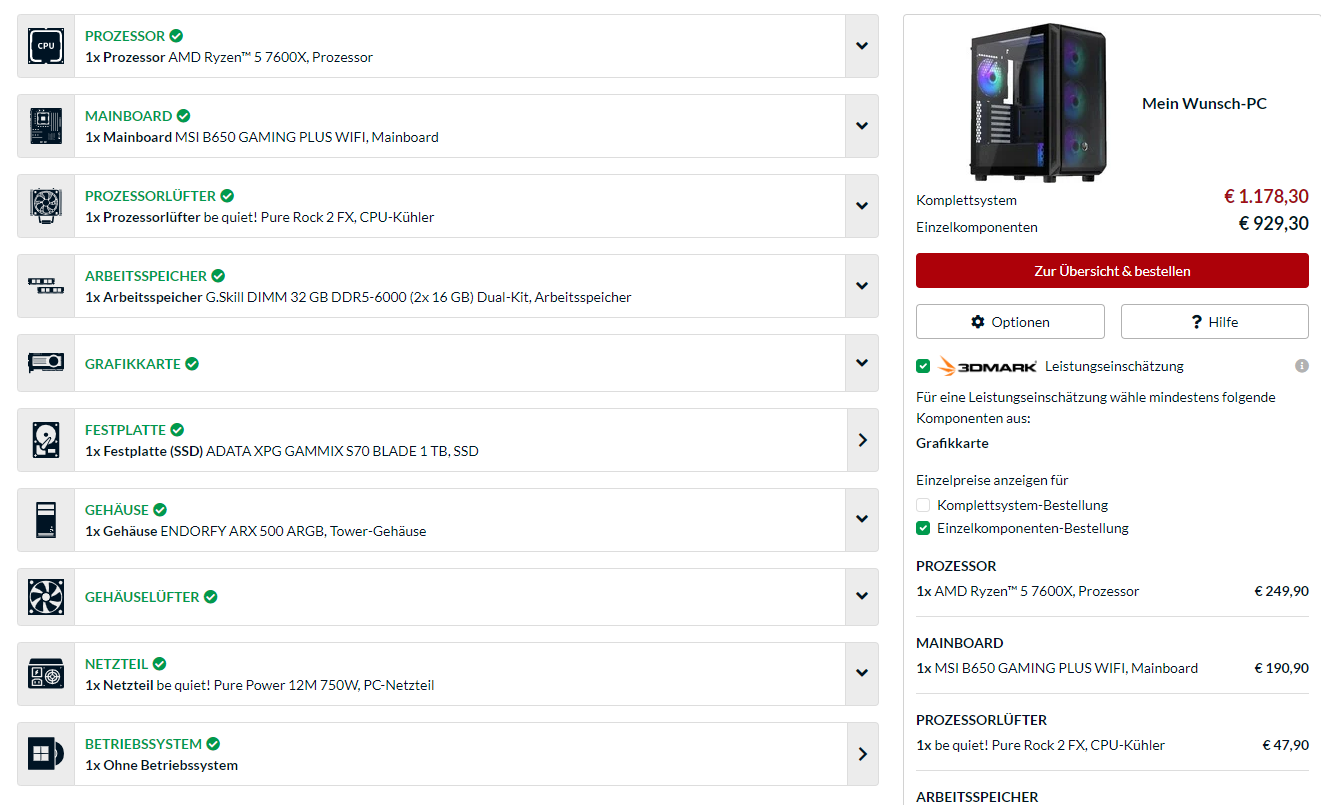Click the mainboard icon in Mainboard row
The image size is (1321, 805).
click(46, 126)
